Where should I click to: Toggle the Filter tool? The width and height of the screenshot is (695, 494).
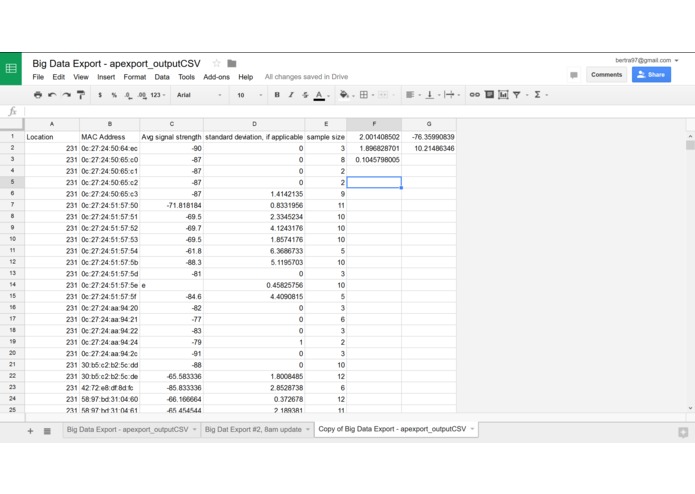pos(517,95)
